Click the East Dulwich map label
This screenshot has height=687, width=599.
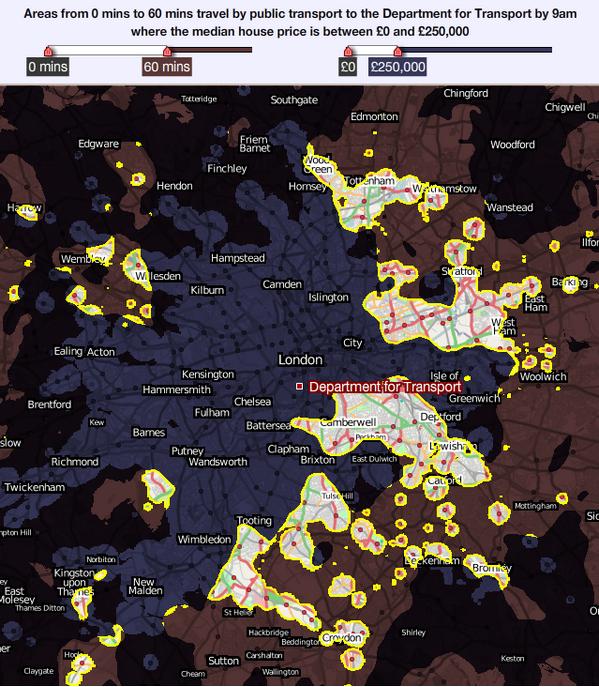tap(374, 459)
